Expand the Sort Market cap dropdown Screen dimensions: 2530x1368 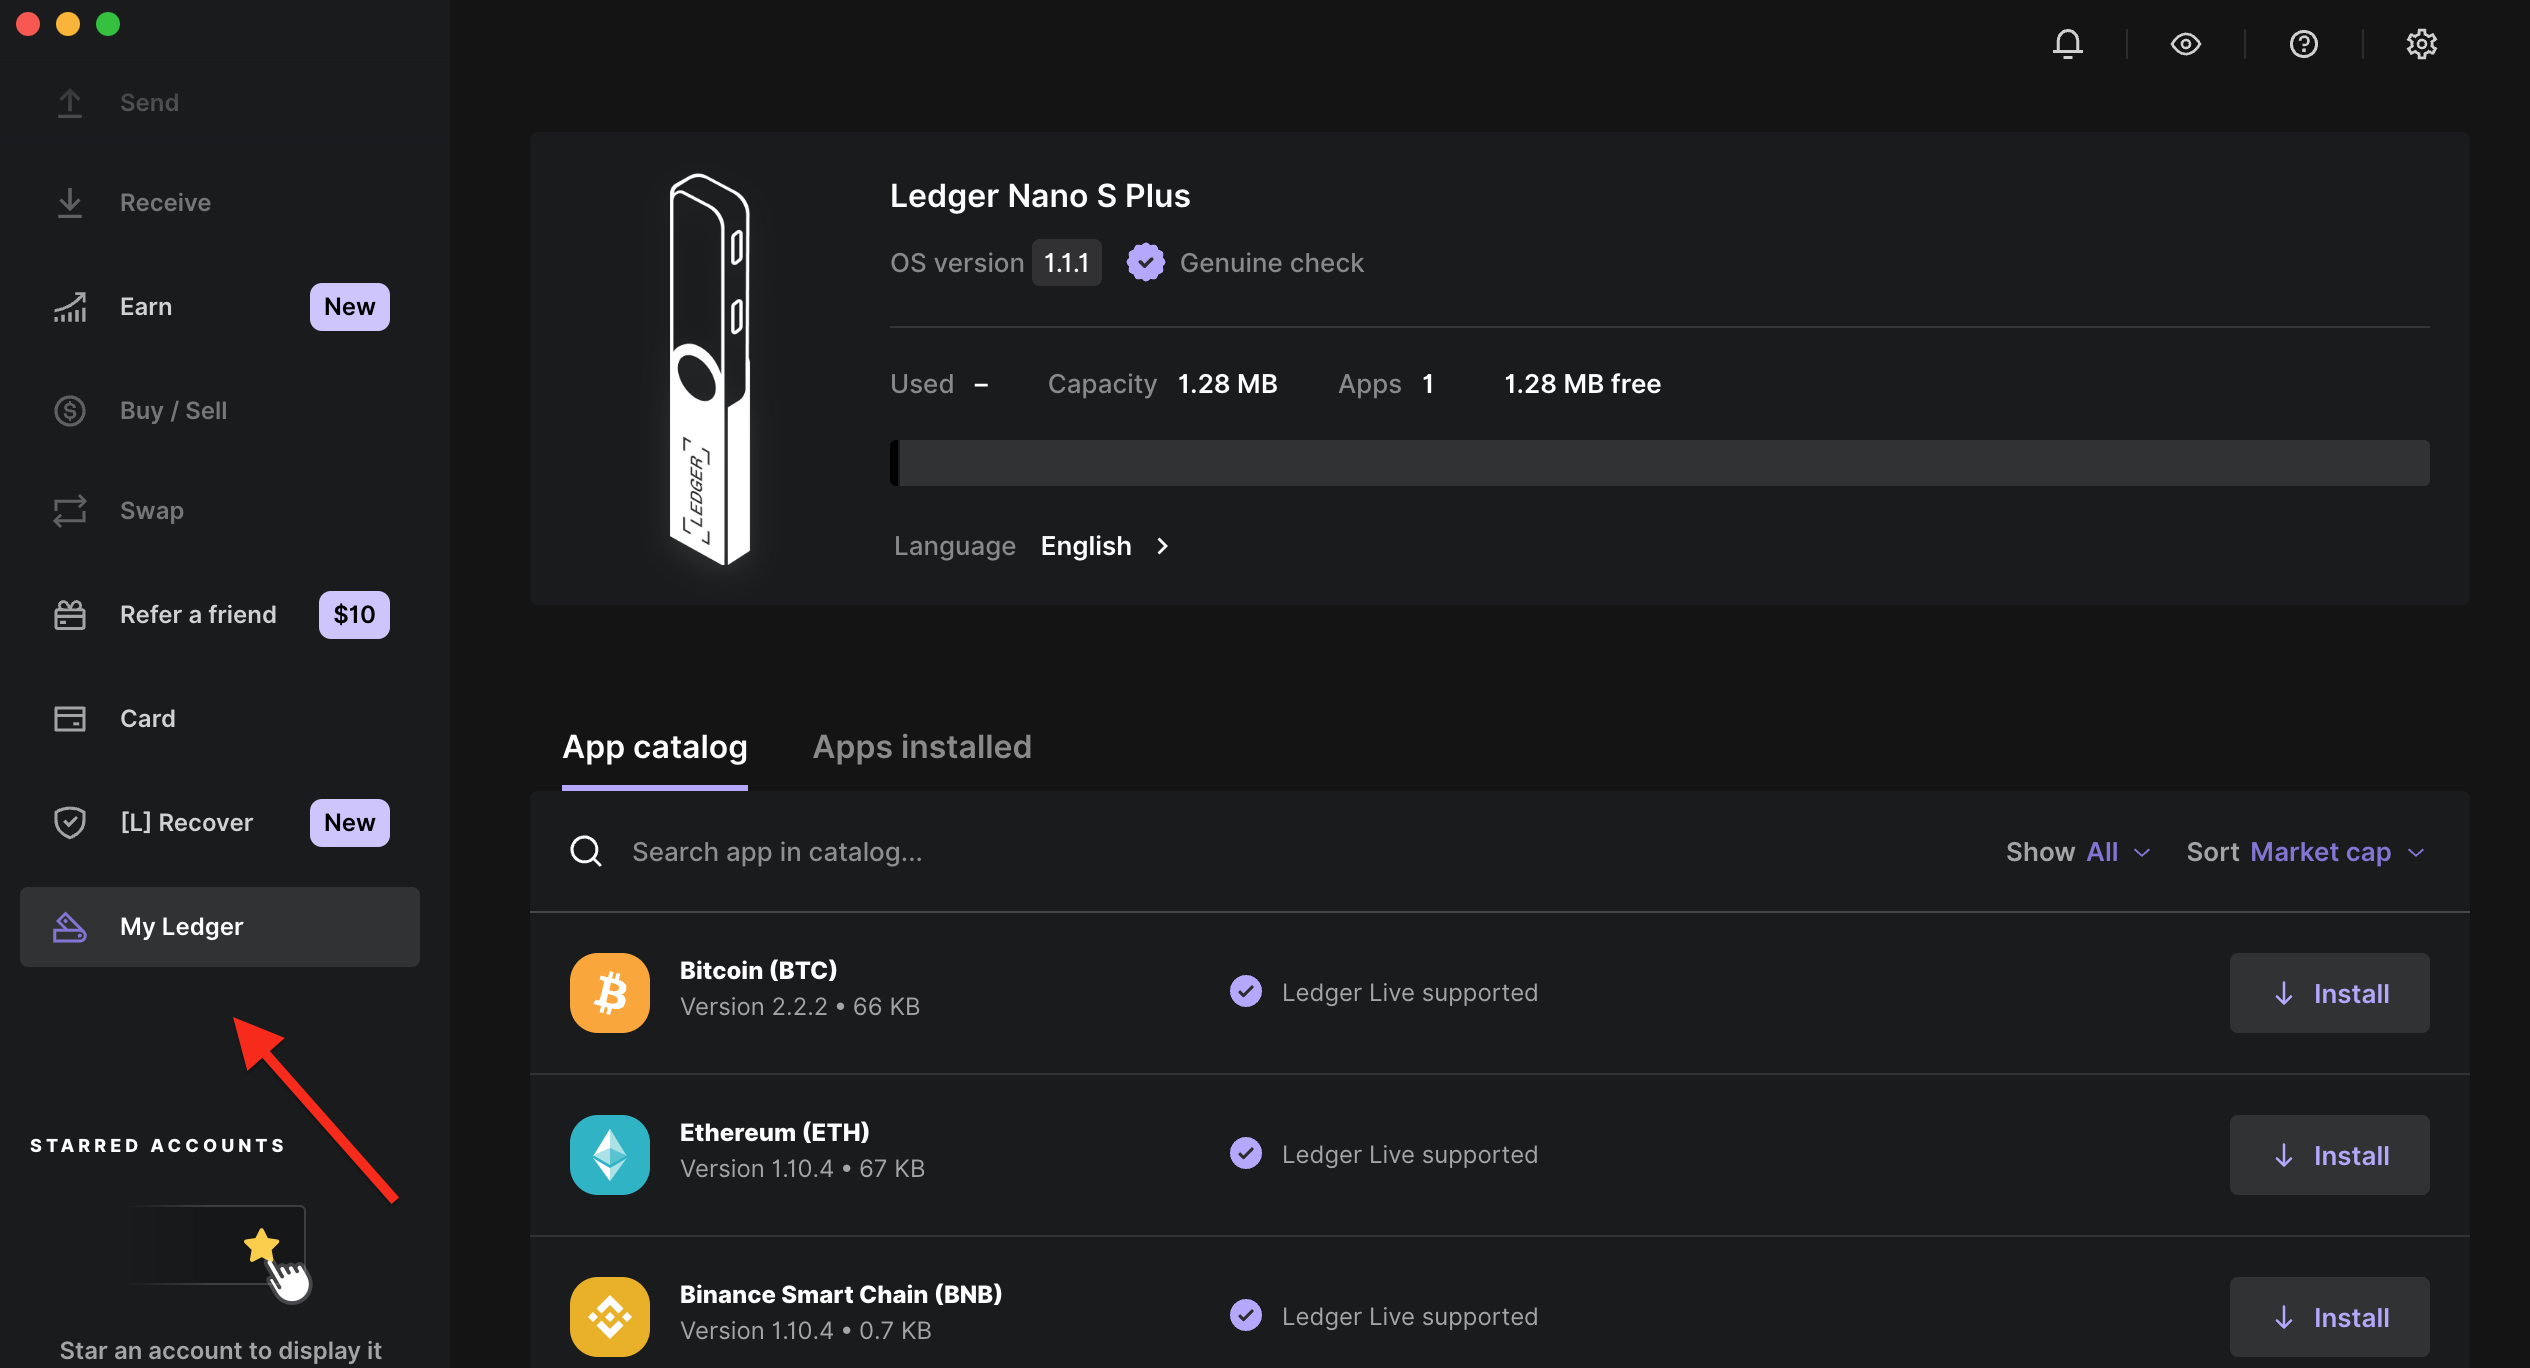2305,852
